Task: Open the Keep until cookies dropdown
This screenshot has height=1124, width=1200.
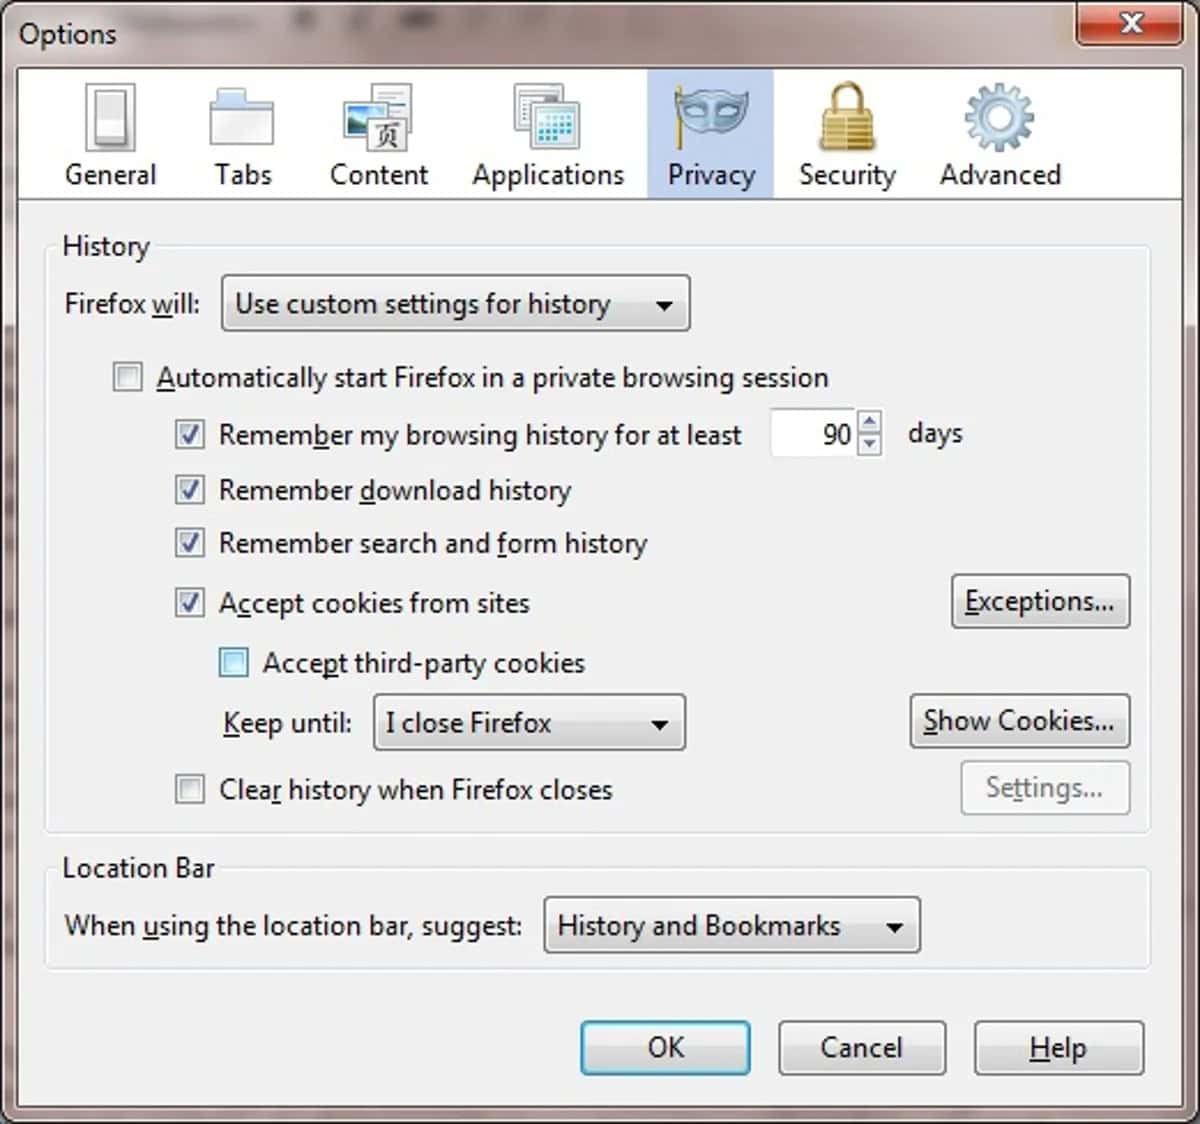Action: 529,722
